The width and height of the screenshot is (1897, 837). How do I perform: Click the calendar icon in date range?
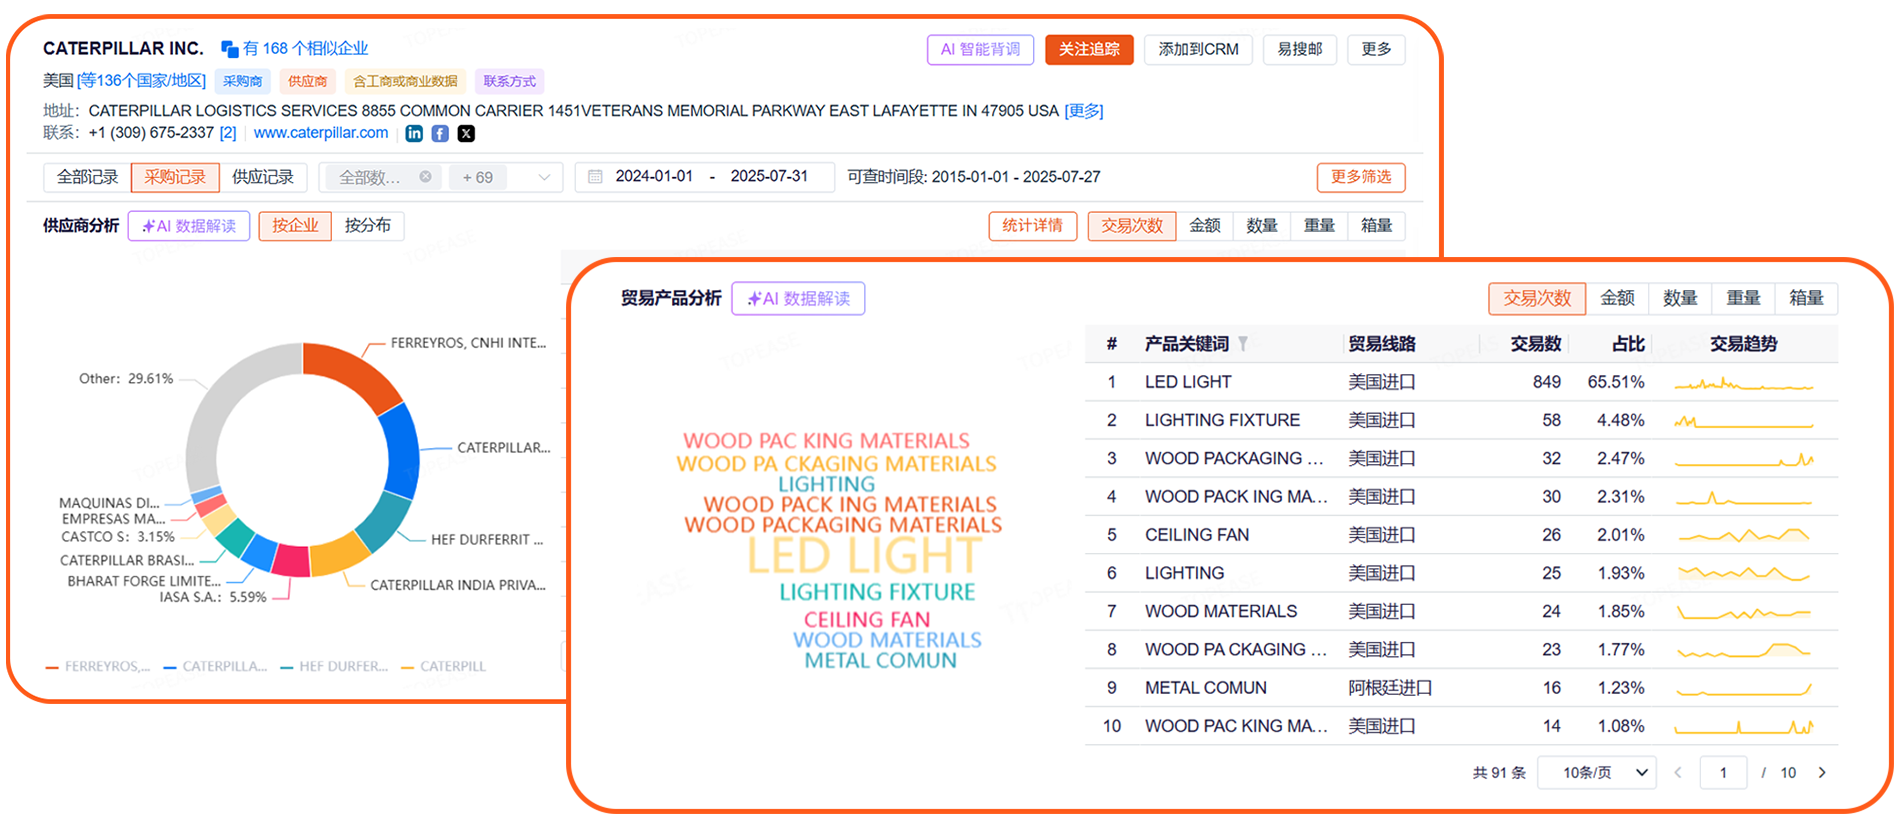(595, 177)
